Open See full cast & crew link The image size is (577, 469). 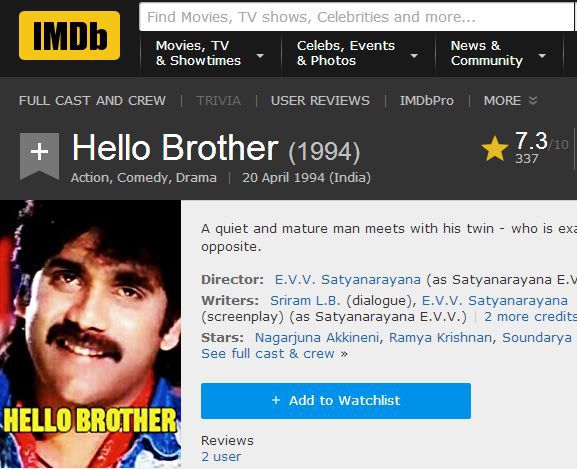click(268, 353)
